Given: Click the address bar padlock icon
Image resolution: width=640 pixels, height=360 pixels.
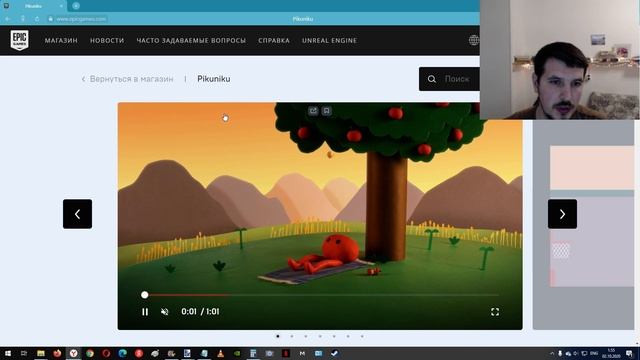Looking at the screenshot, I should click(51, 19).
